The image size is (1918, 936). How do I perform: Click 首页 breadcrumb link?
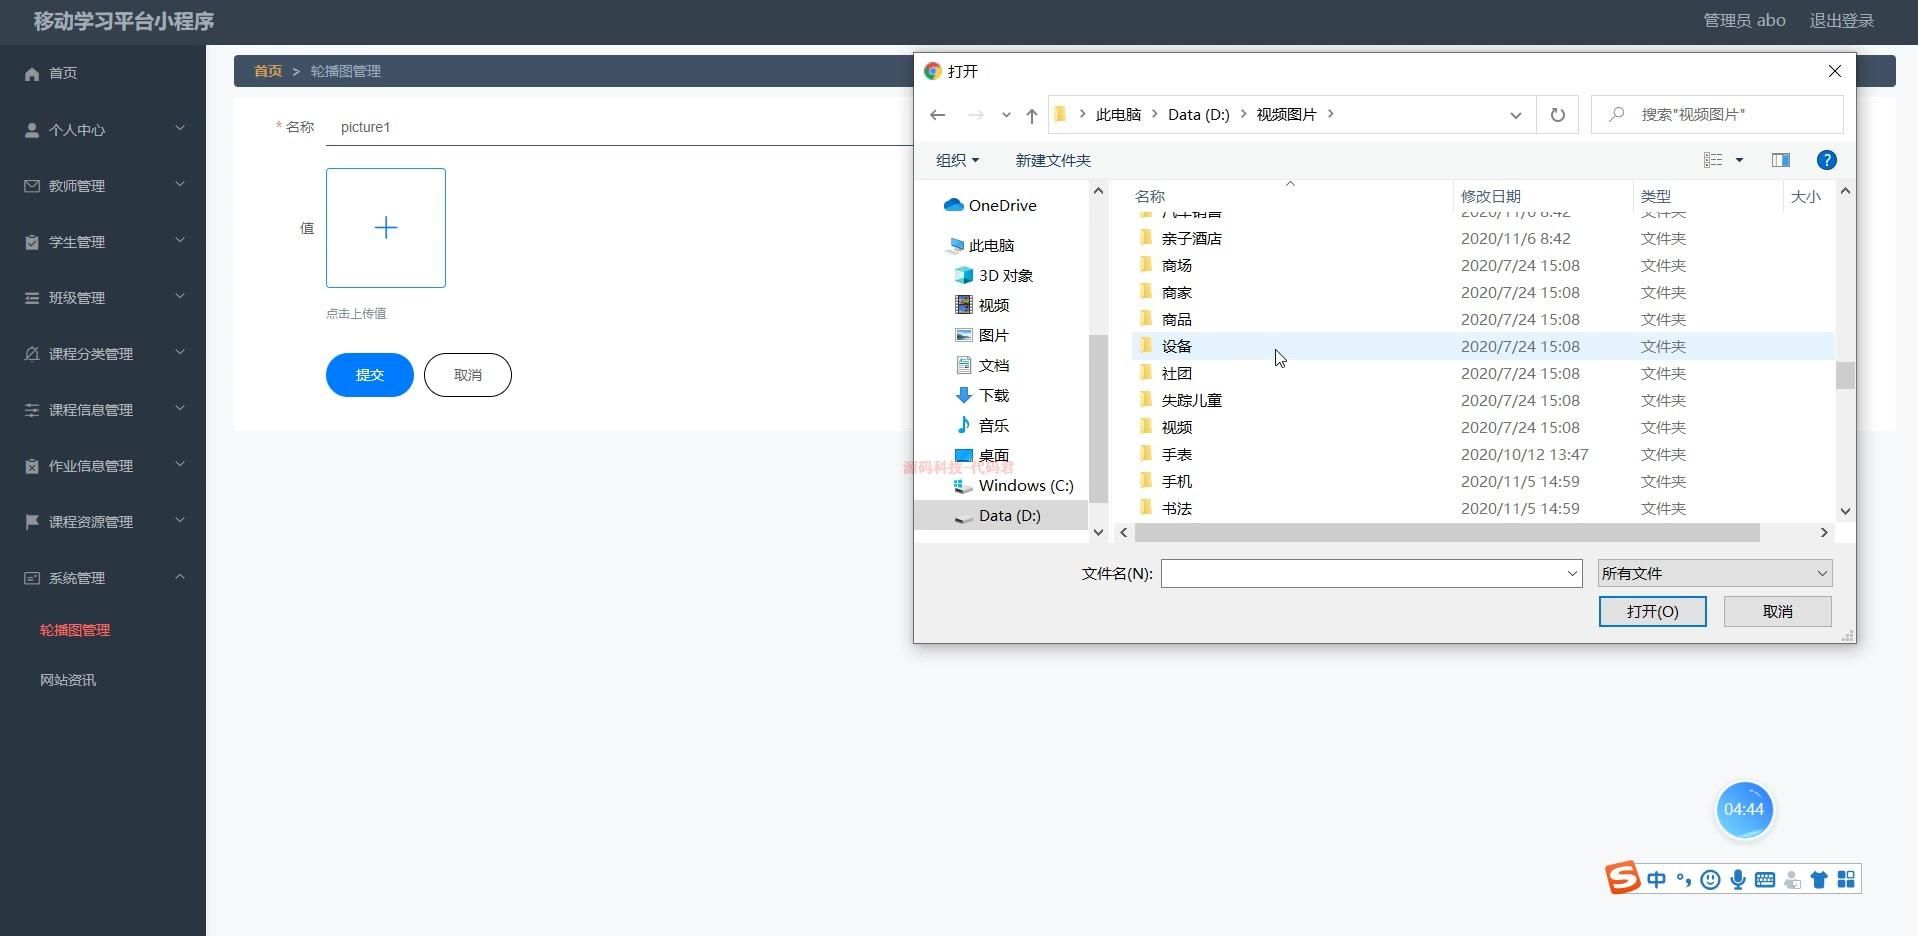[267, 71]
